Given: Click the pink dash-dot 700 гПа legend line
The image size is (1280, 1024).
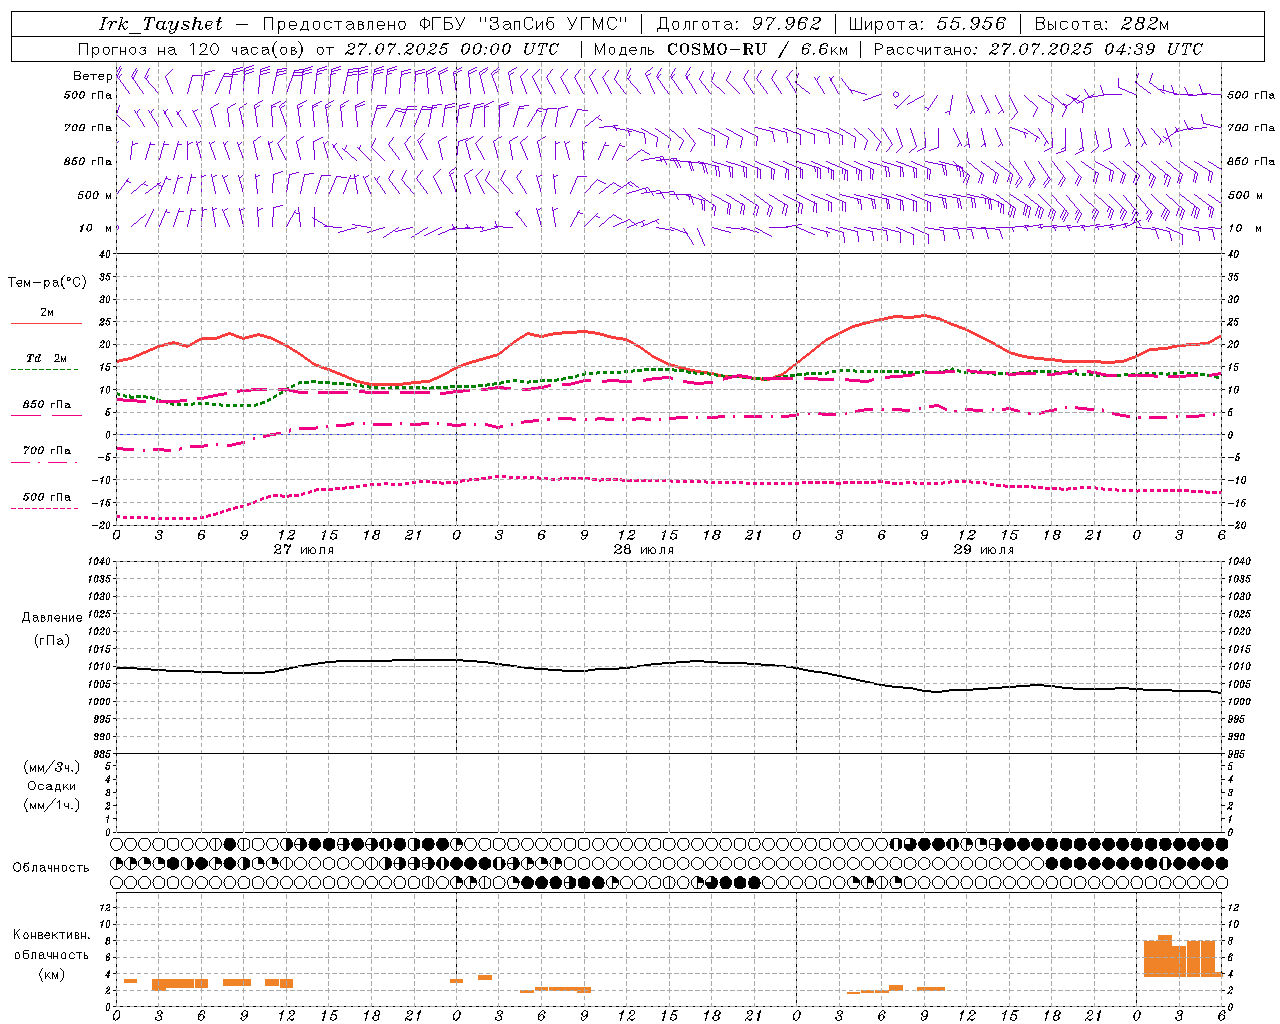Looking at the screenshot, I should pyautogui.click(x=46, y=462).
